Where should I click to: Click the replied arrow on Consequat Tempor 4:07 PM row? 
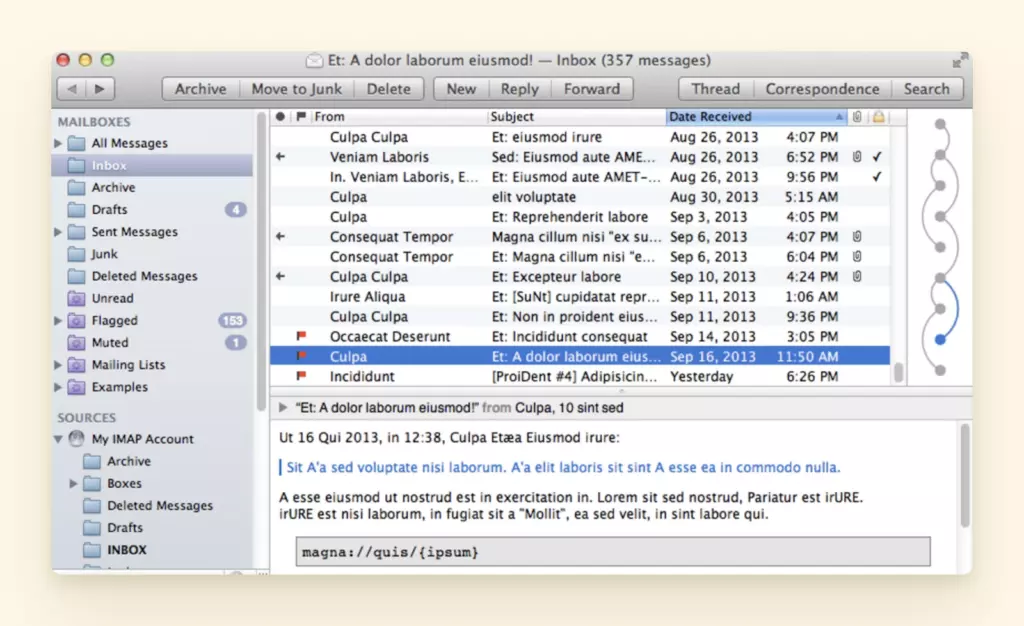click(280, 236)
